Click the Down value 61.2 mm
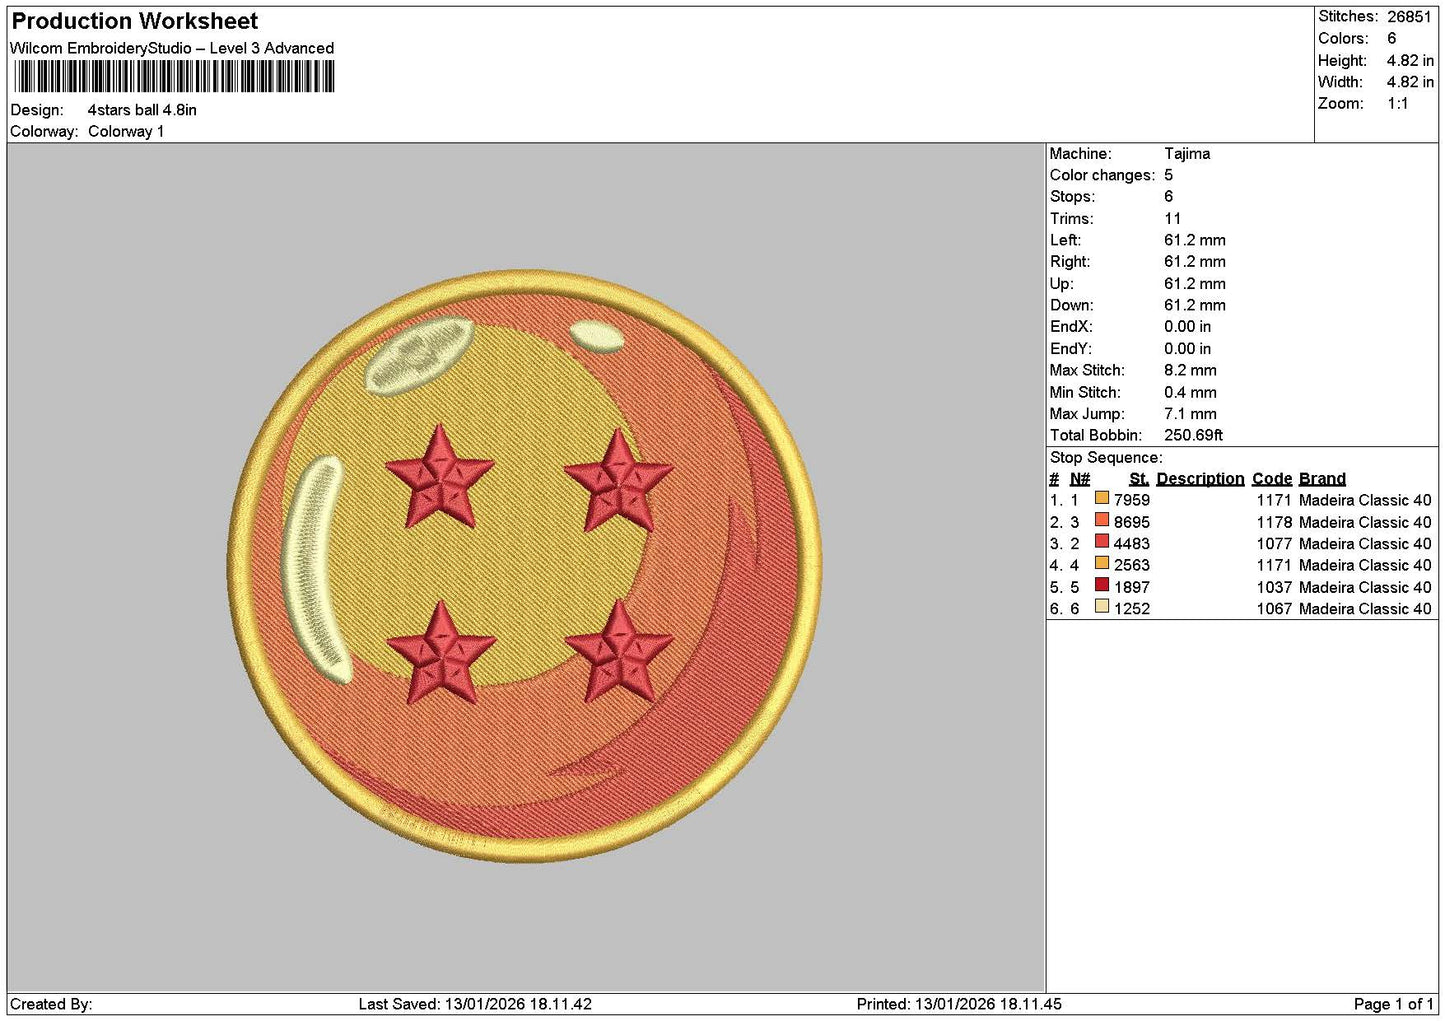1445x1021 pixels. pyautogui.click(x=1195, y=305)
